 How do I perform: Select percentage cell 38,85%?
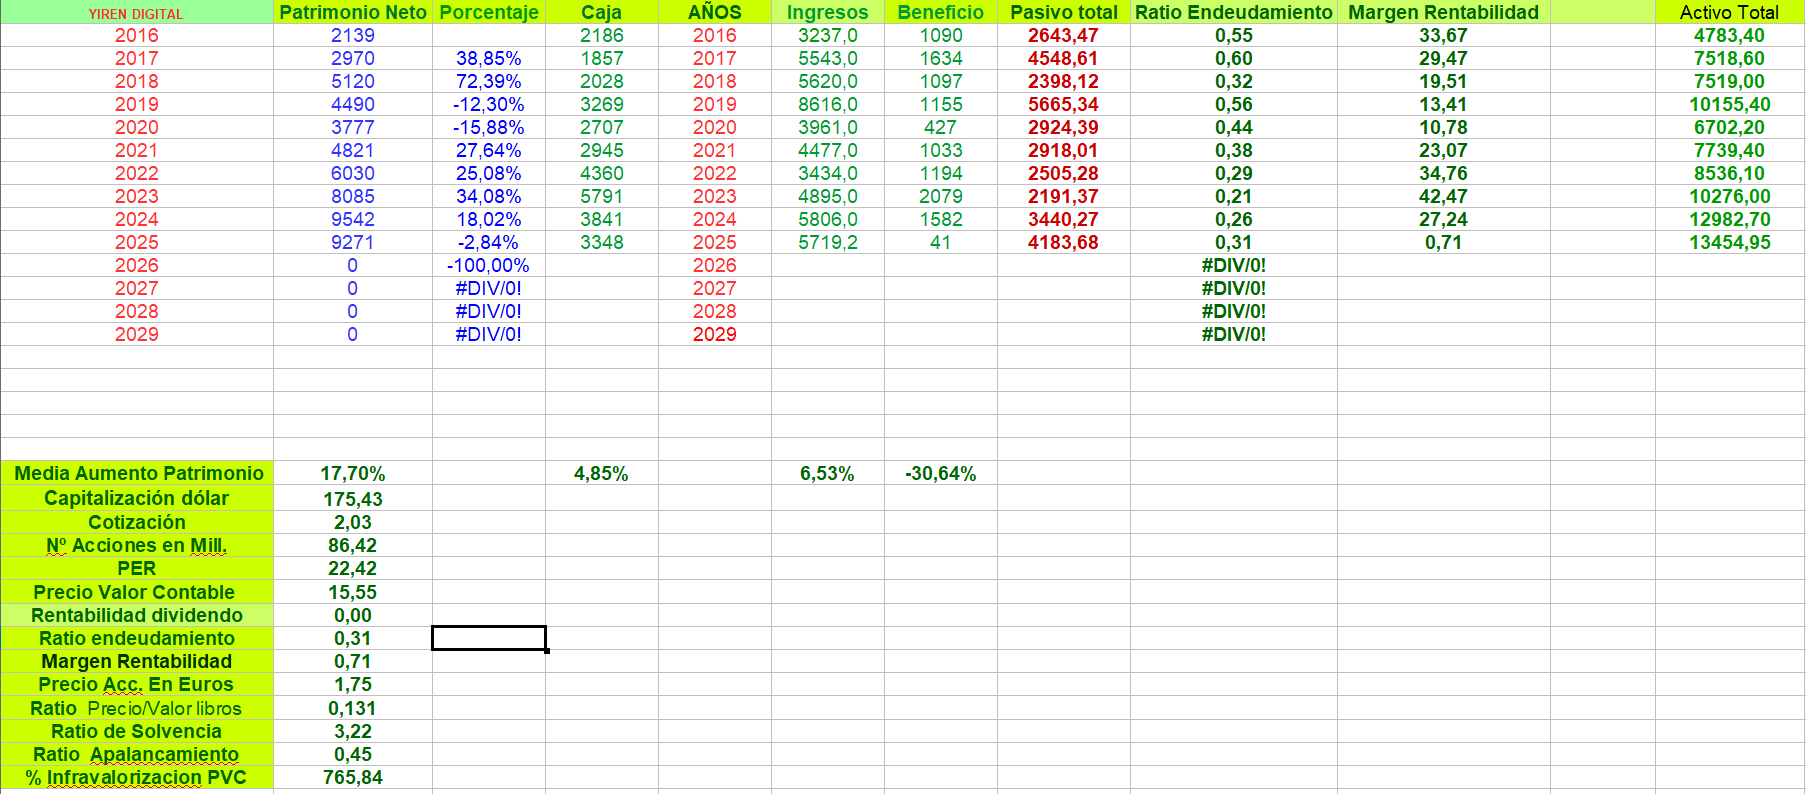tap(489, 59)
